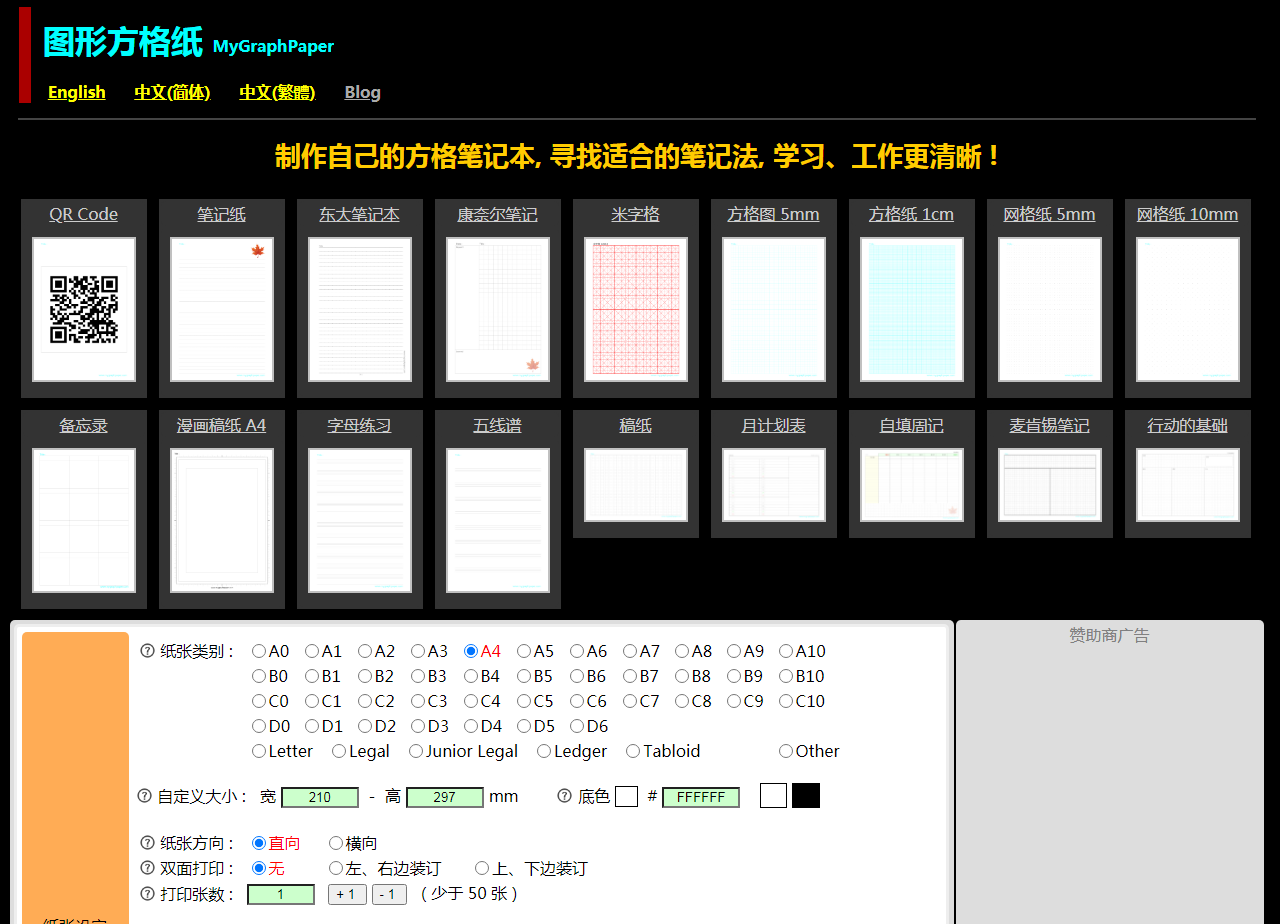Open the 东大笔记本 link

[360, 214]
